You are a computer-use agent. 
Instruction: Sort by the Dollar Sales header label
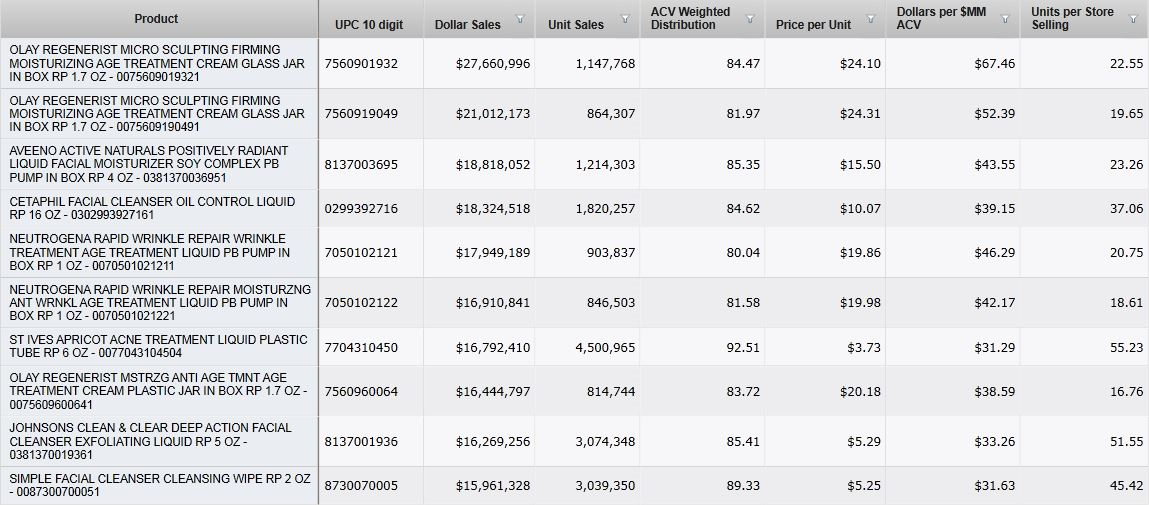[468, 25]
